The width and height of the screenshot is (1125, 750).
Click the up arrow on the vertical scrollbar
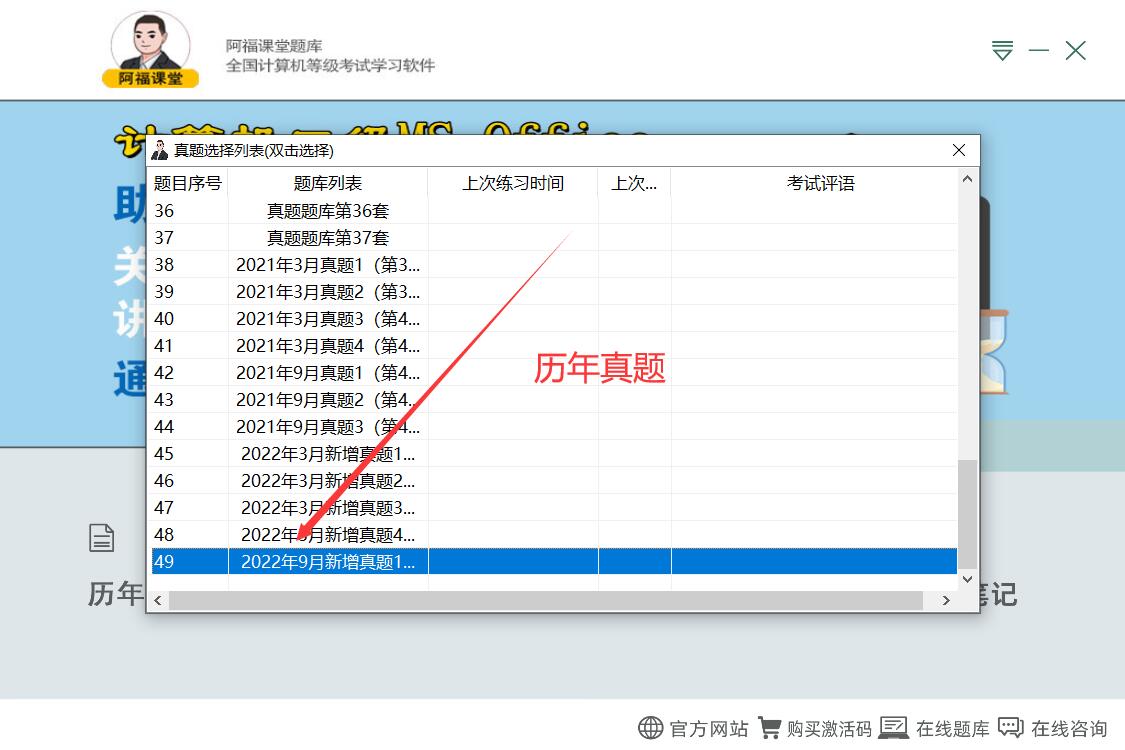[966, 180]
